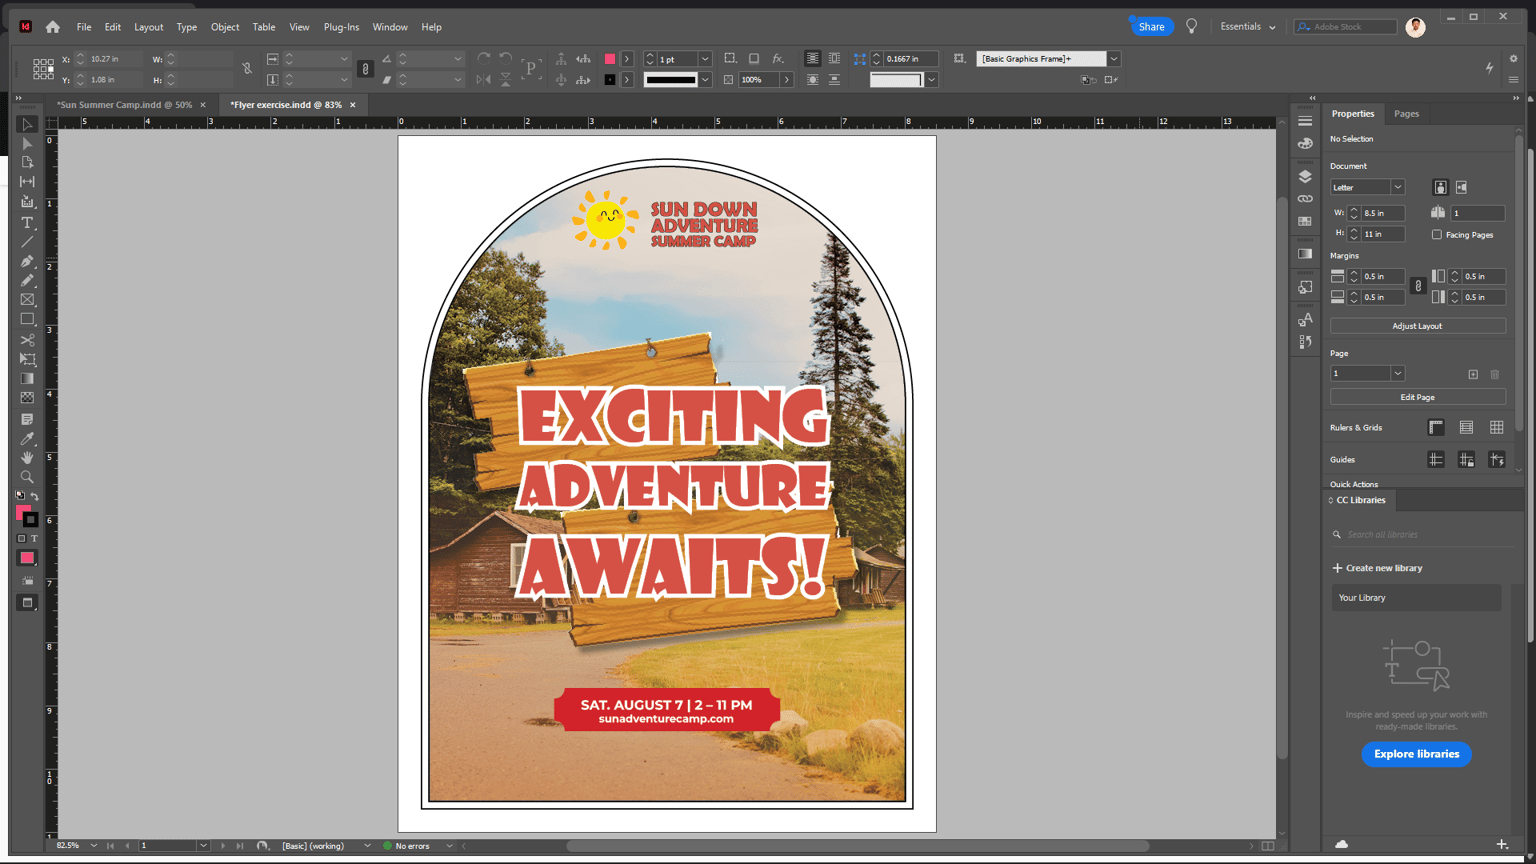1536x864 pixels.
Task: Toggle Show Guides button
Action: point(1436,460)
